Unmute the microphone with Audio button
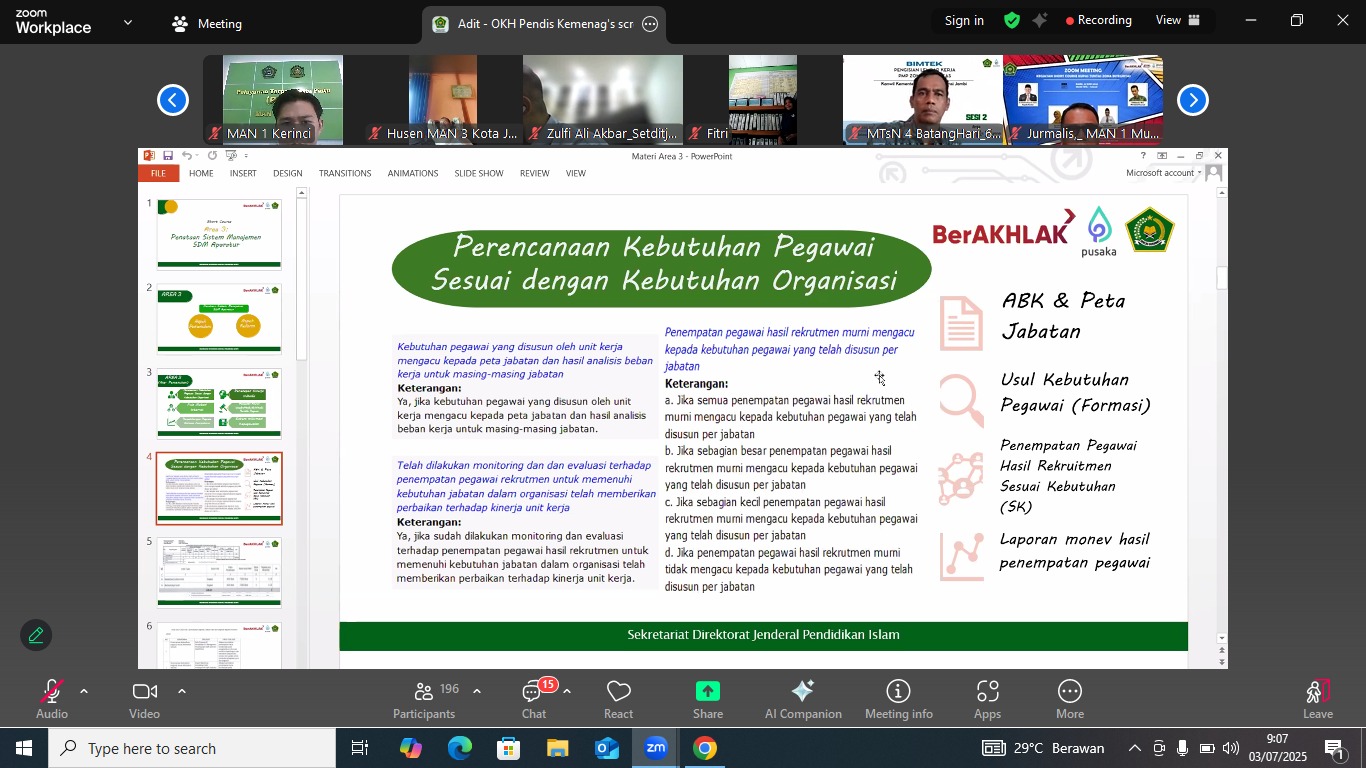The image size is (1366, 768). (51, 699)
